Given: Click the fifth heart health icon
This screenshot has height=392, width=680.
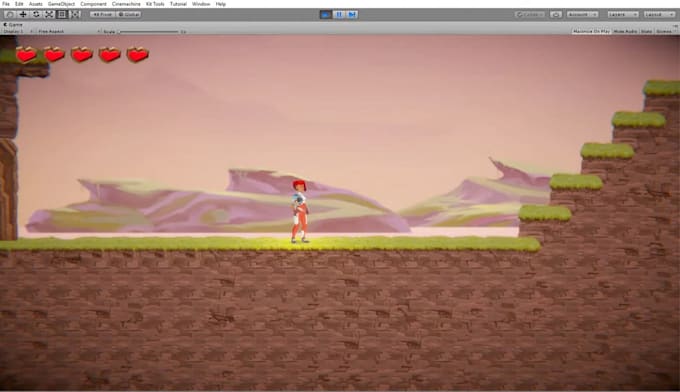Looking at the screenshot, I should coord(137,55).
